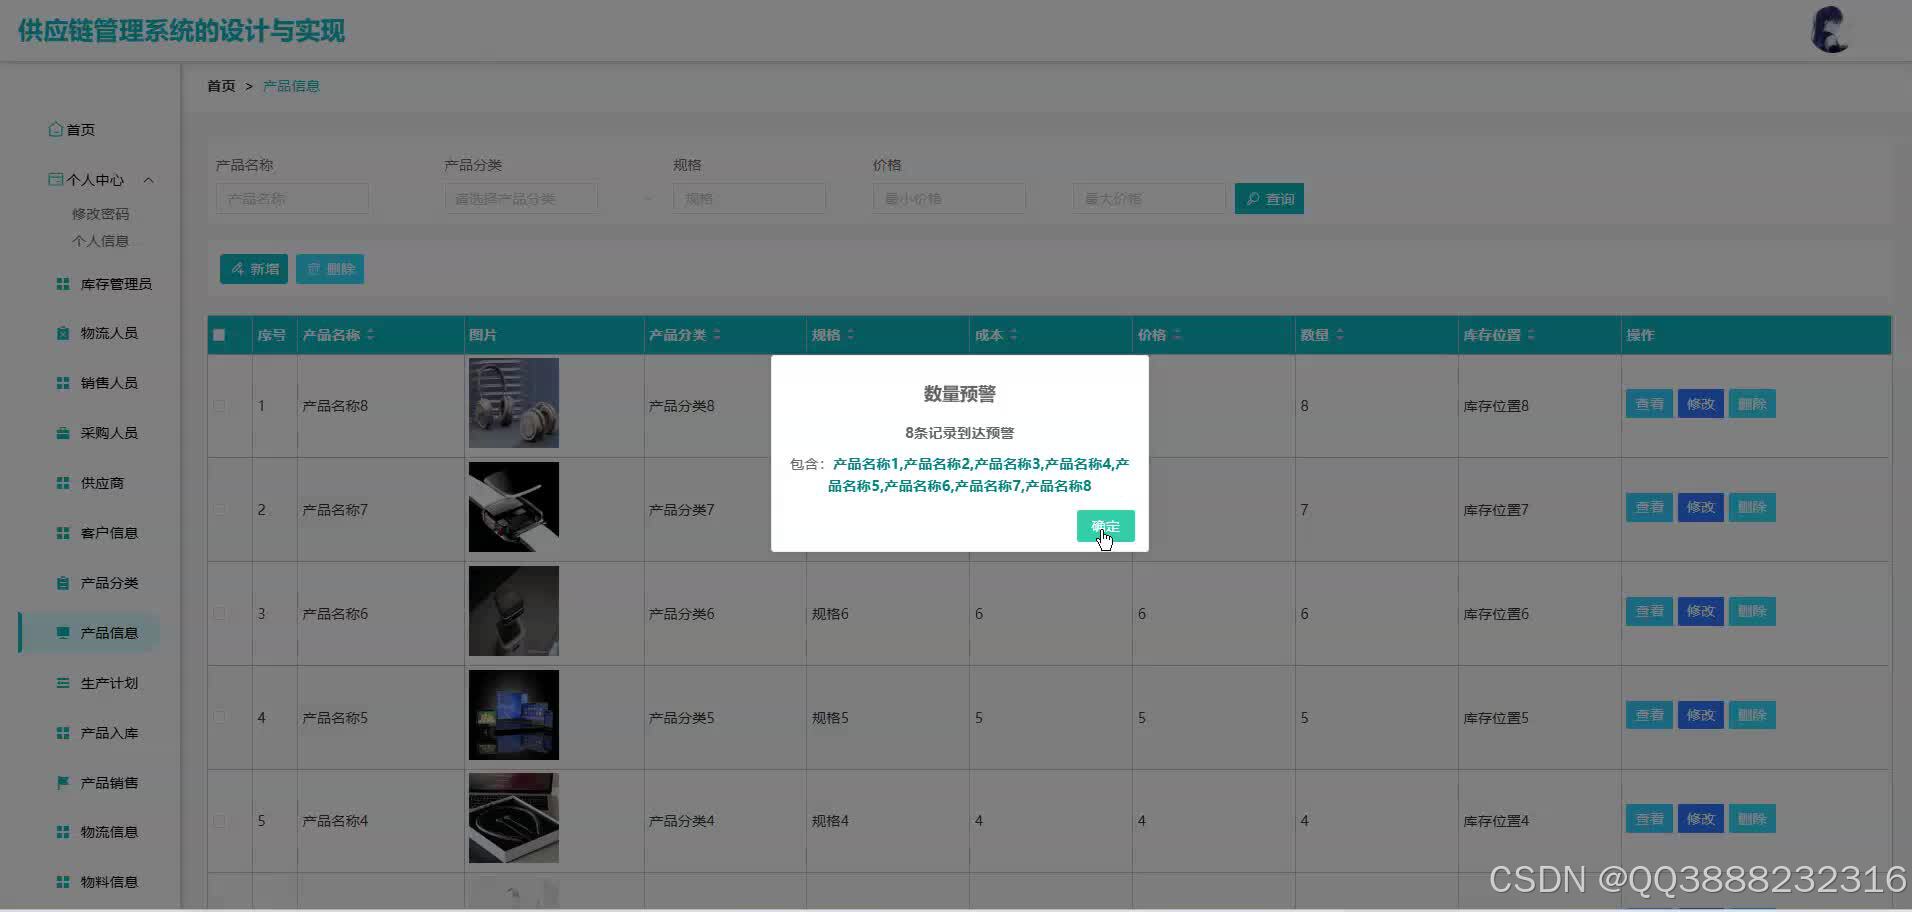
Task: Check the row checkbox for 产品名称5
Action: [x=219, y=718]
